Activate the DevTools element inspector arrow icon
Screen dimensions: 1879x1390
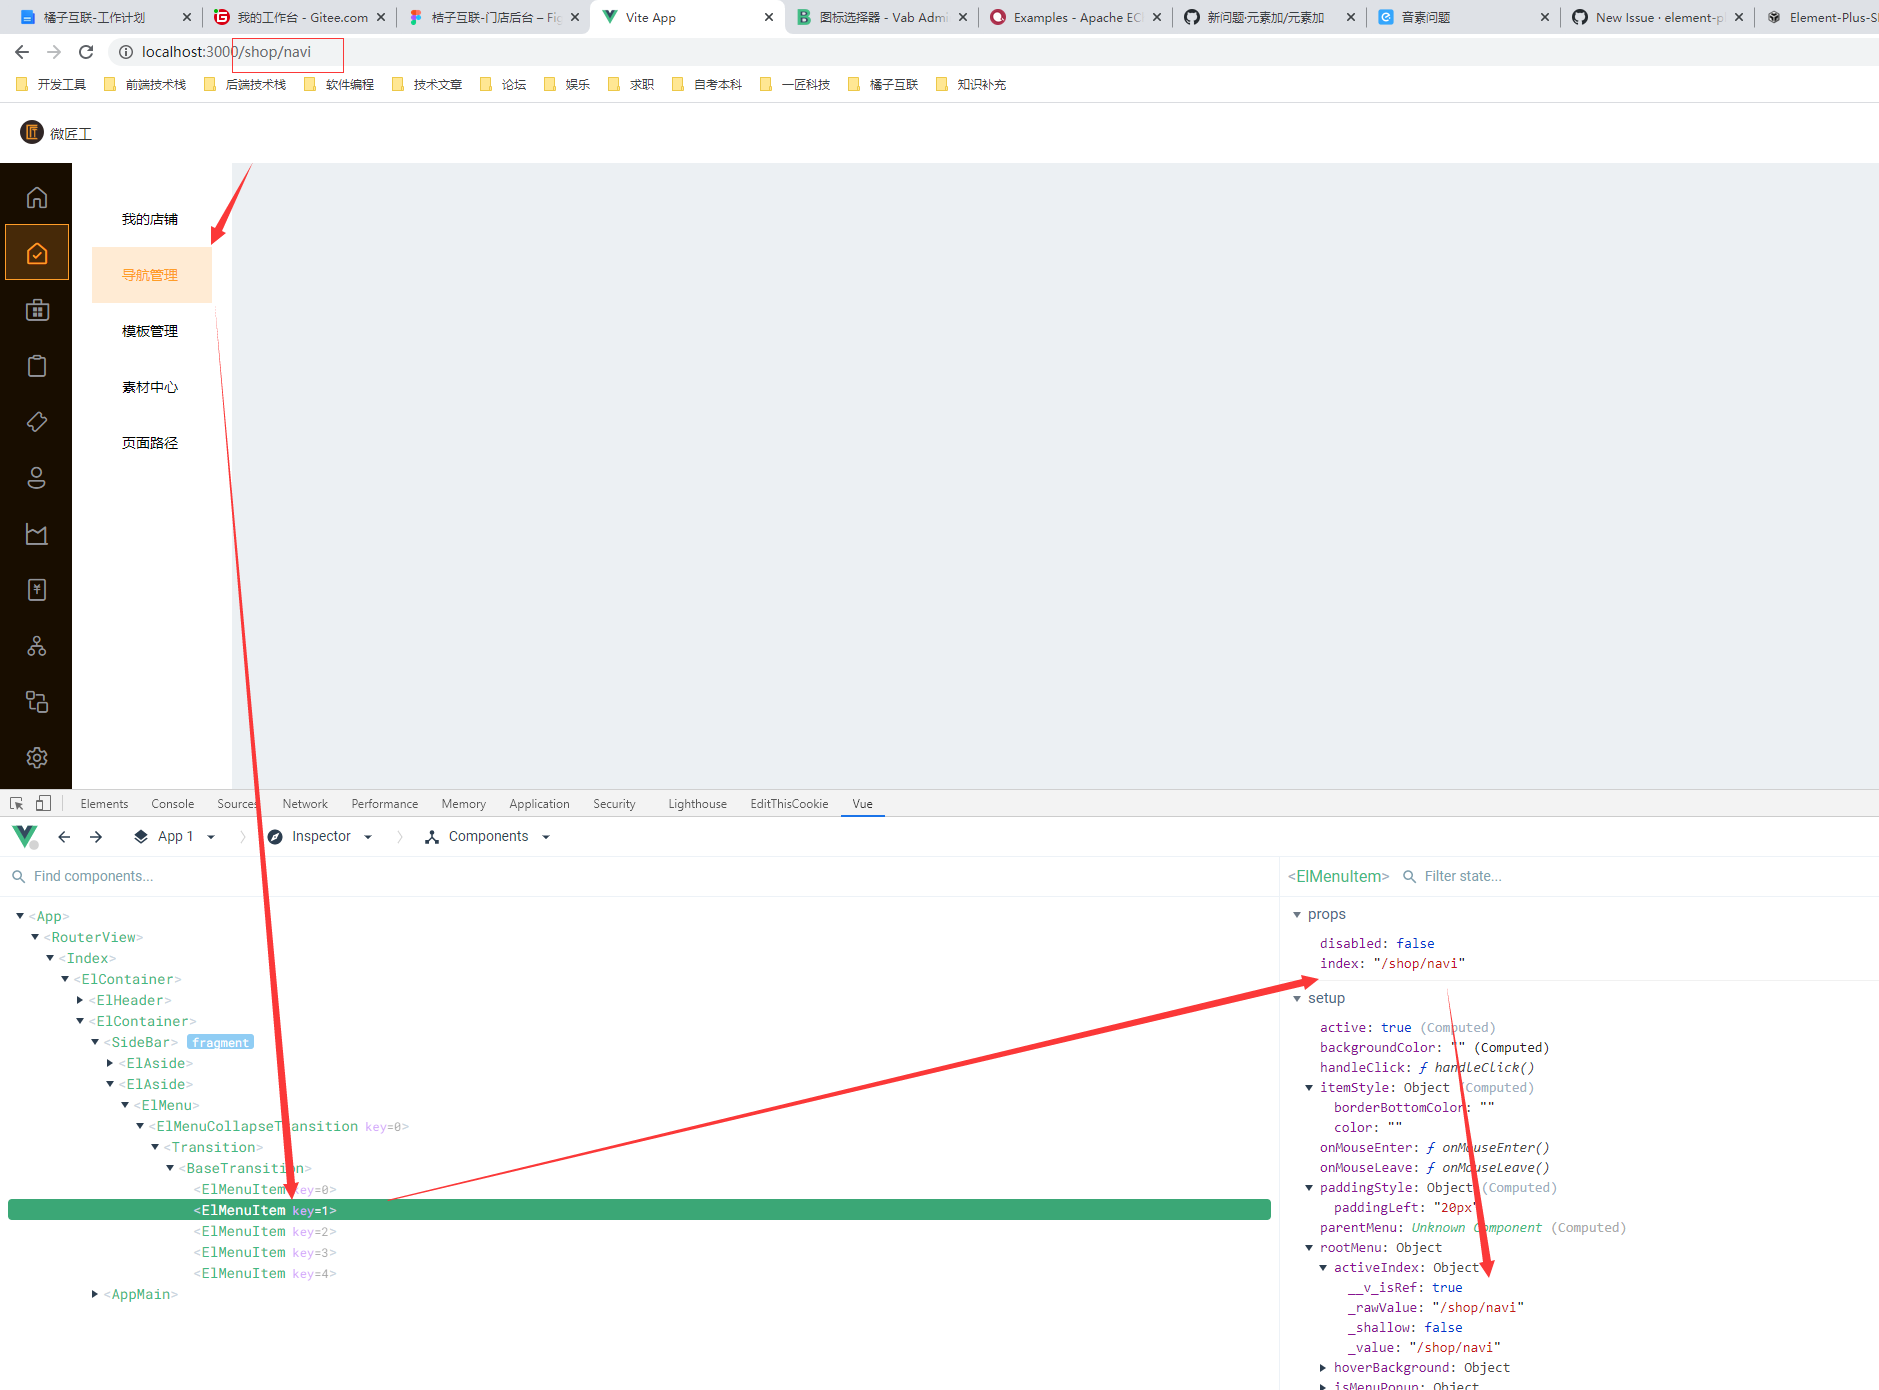coord(17,803)
